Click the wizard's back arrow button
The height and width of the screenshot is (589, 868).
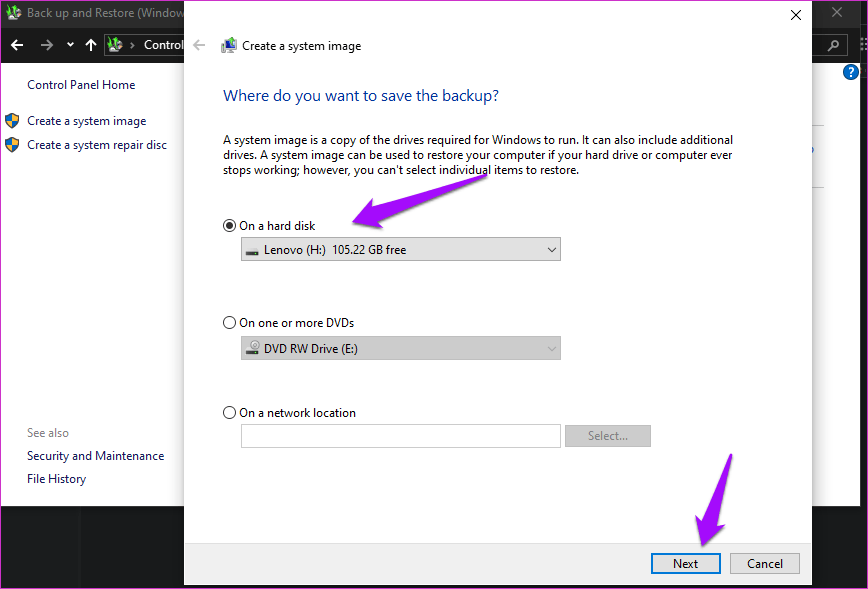[x=199, y=45]
